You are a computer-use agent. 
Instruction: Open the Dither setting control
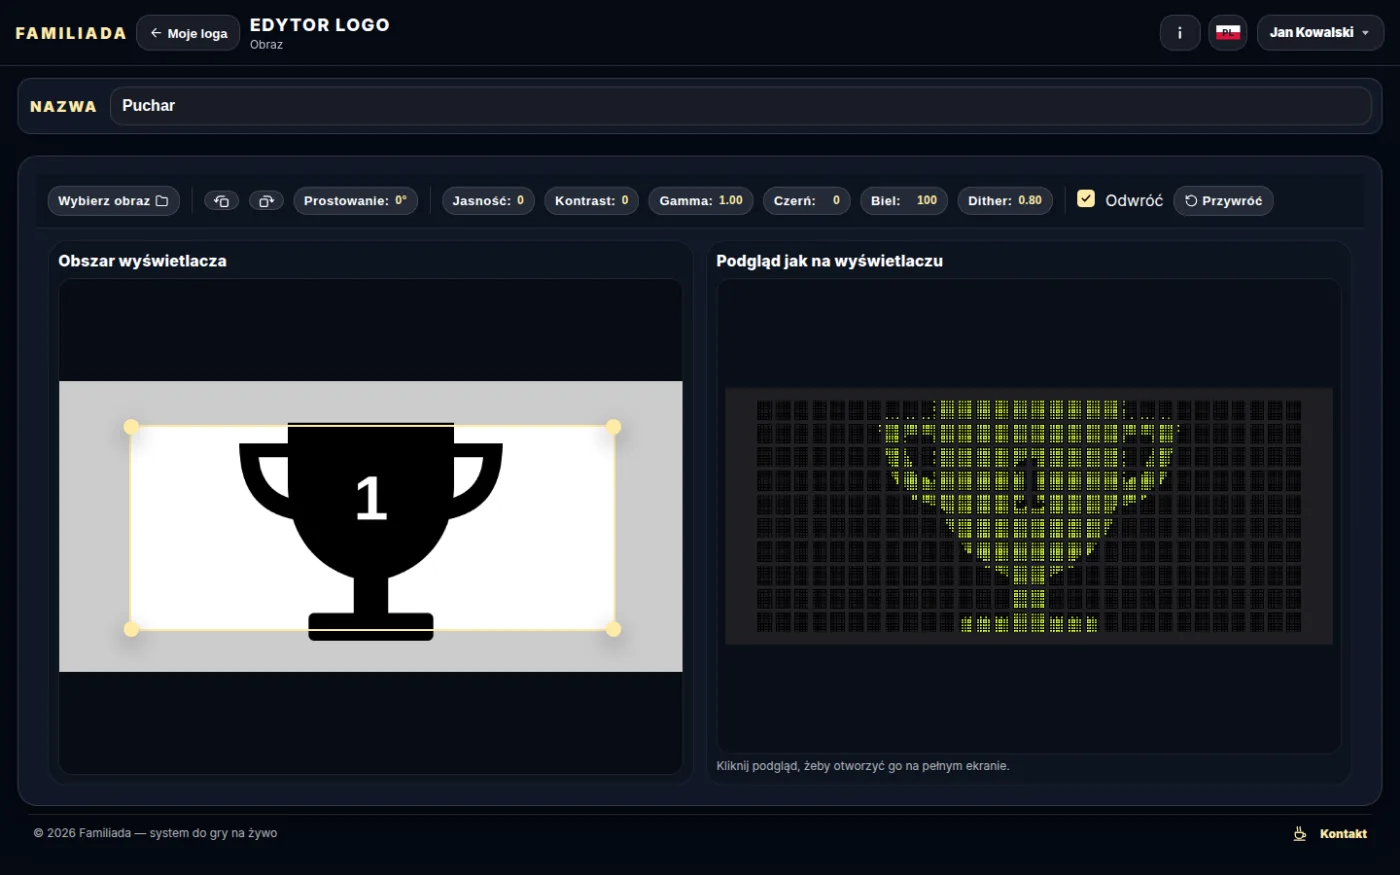click(x=1005, y=201)
